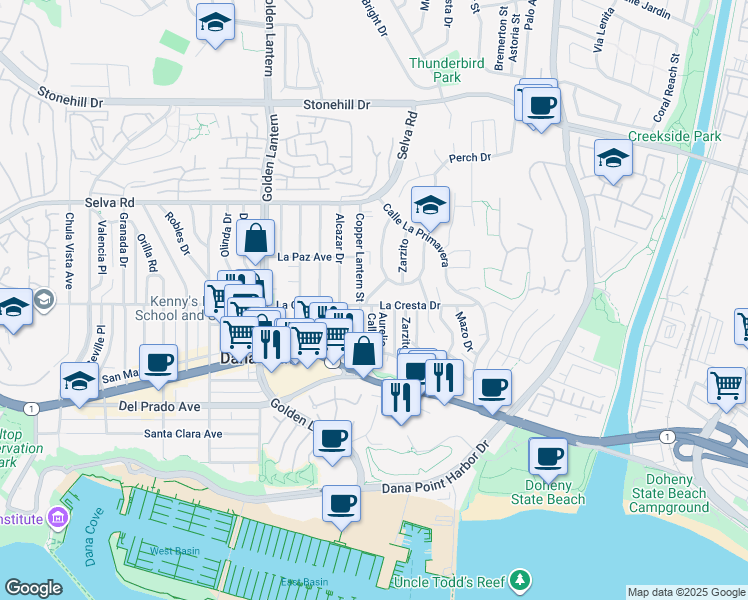Click the Chula Vista Ave label
This screenshot has height=600, width=748.
click(69, 251)
